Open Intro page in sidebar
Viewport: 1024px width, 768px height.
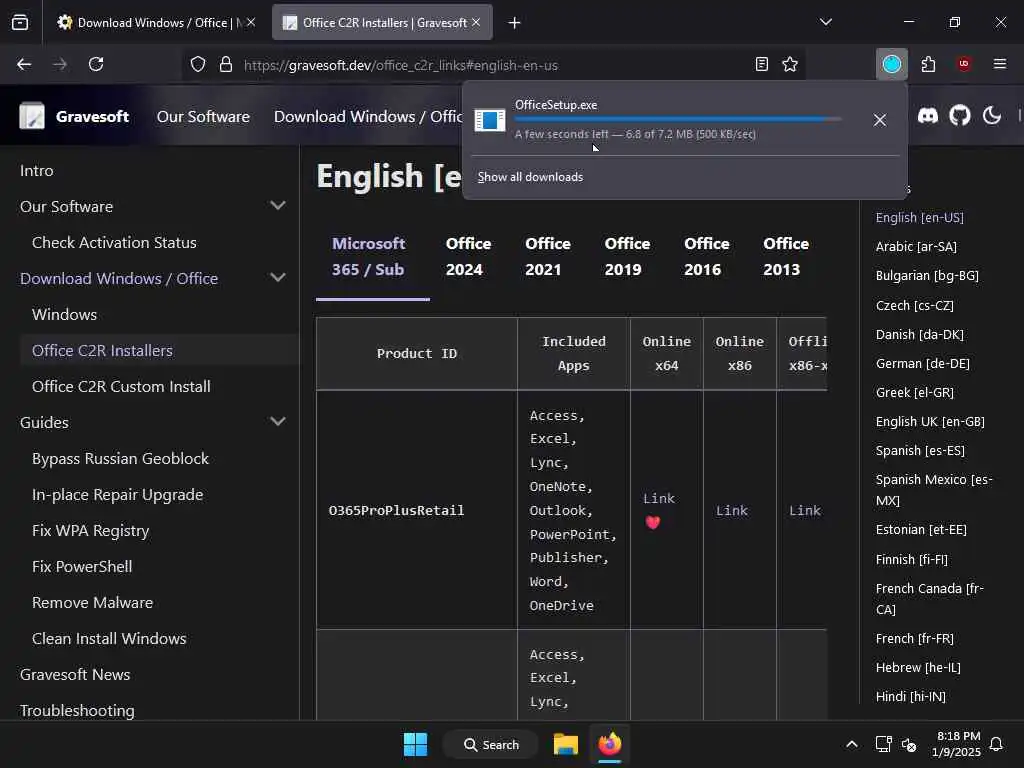(x=37, y=170)
